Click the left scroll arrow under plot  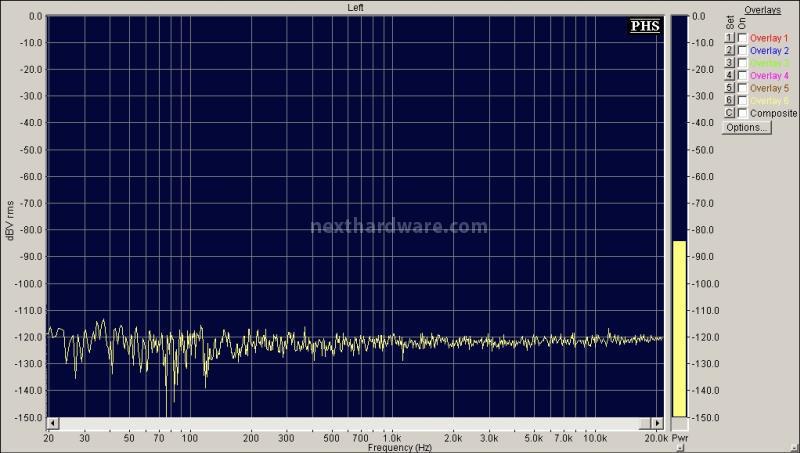[x=53, y=423]
